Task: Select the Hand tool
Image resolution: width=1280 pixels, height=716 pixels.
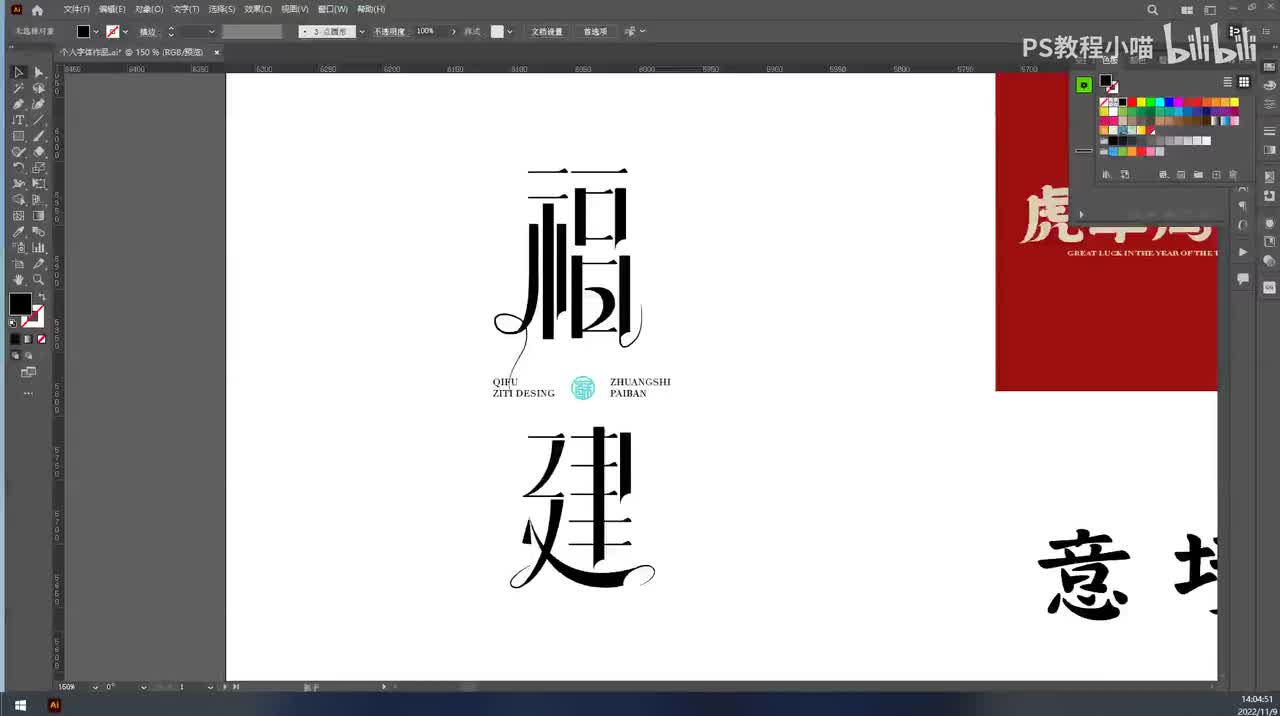Action: click(18, 280)
